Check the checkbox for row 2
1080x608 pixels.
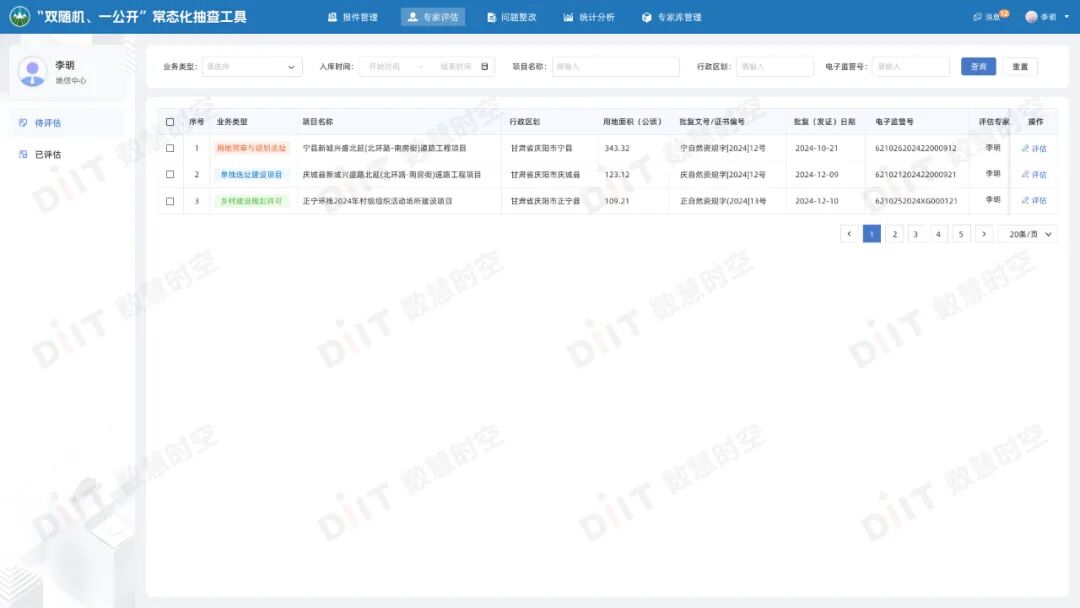170,174
